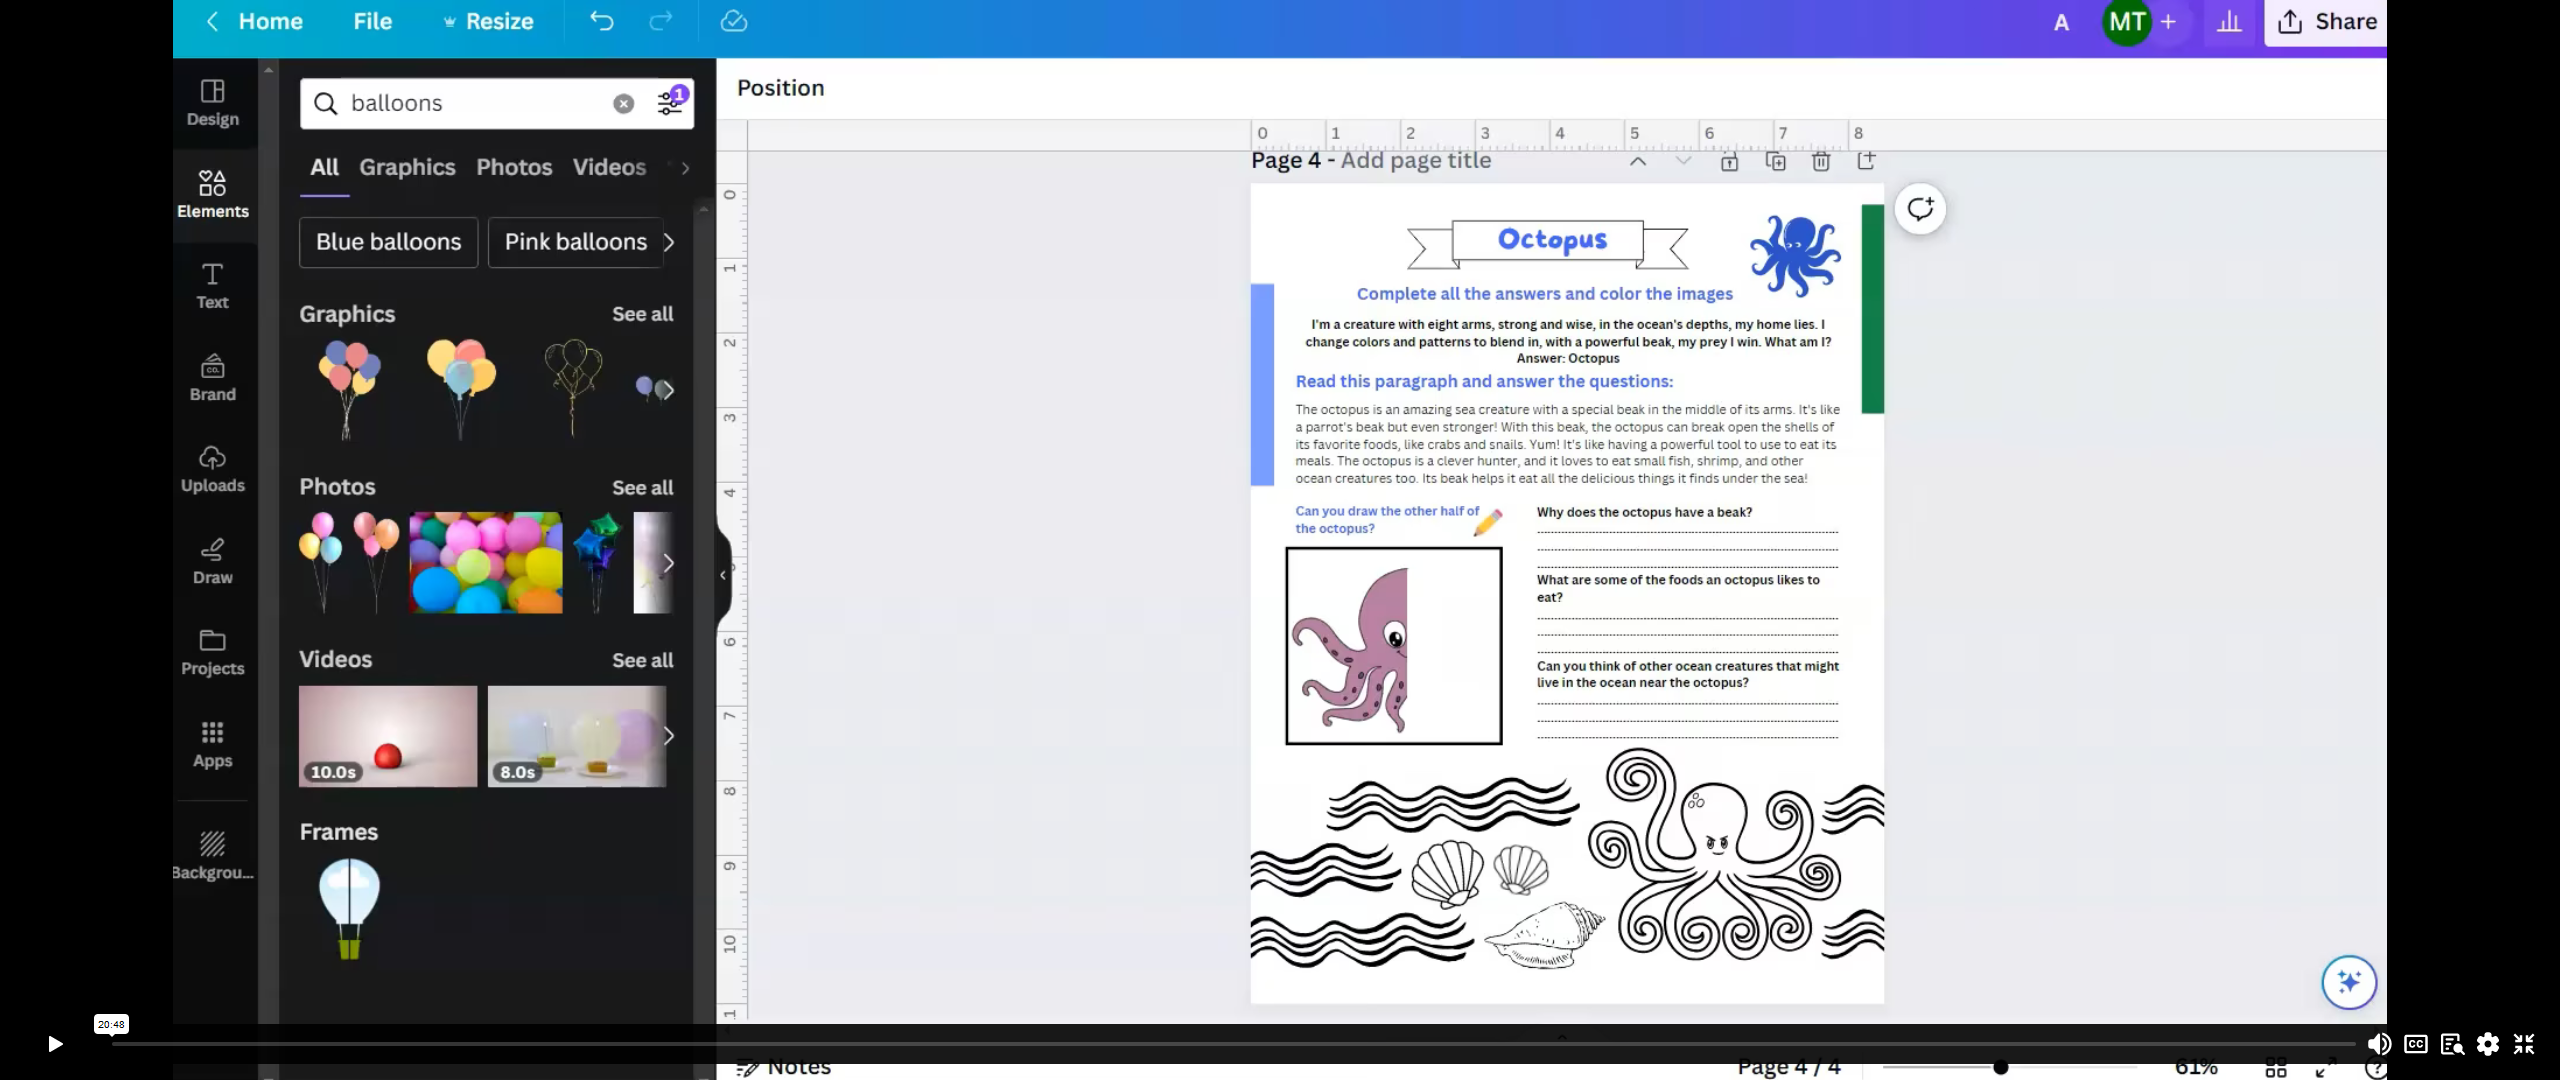The width and height of the screenshot is (2560, 1080).
Task: Insert the hot air balloon frame
Action: [349, 910]
